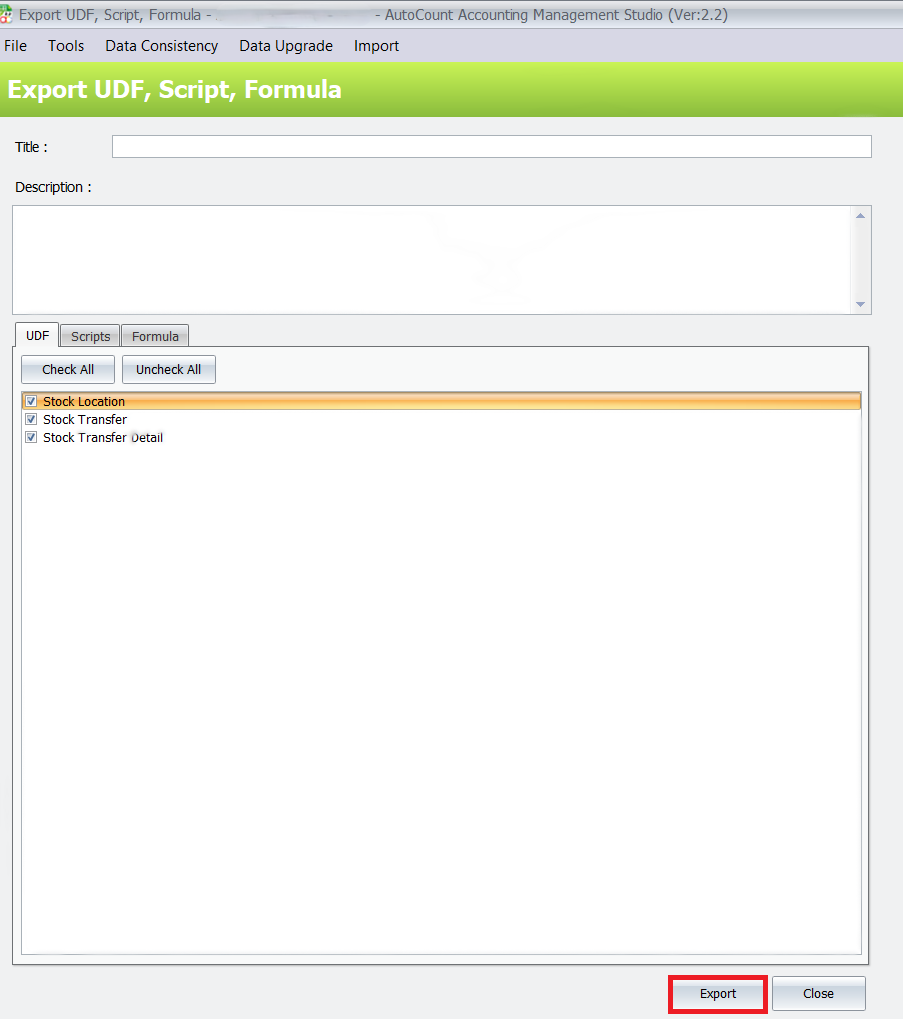Open the File menu
Screen dimensions: 903x1019
tap(15, 46)
